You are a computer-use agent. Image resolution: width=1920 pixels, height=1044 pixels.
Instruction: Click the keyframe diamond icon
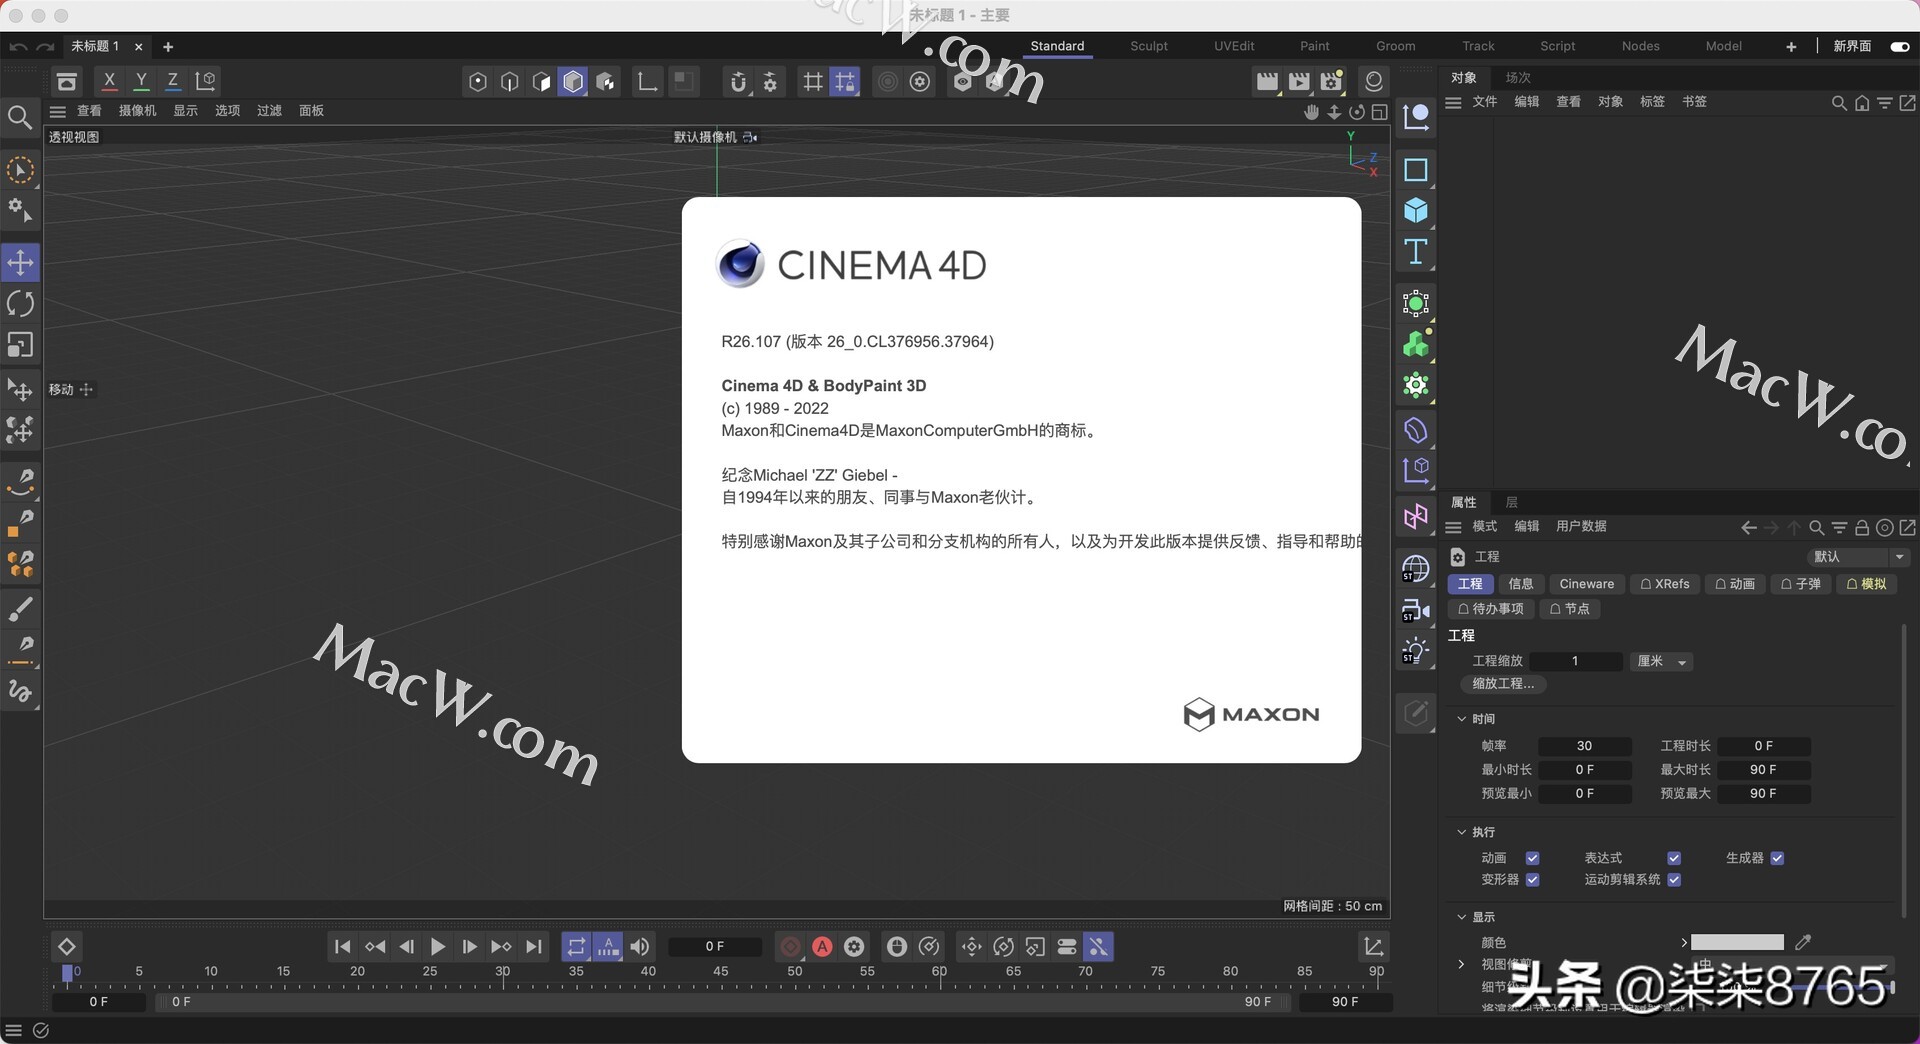pyautogui.click(x=66, y=946)
